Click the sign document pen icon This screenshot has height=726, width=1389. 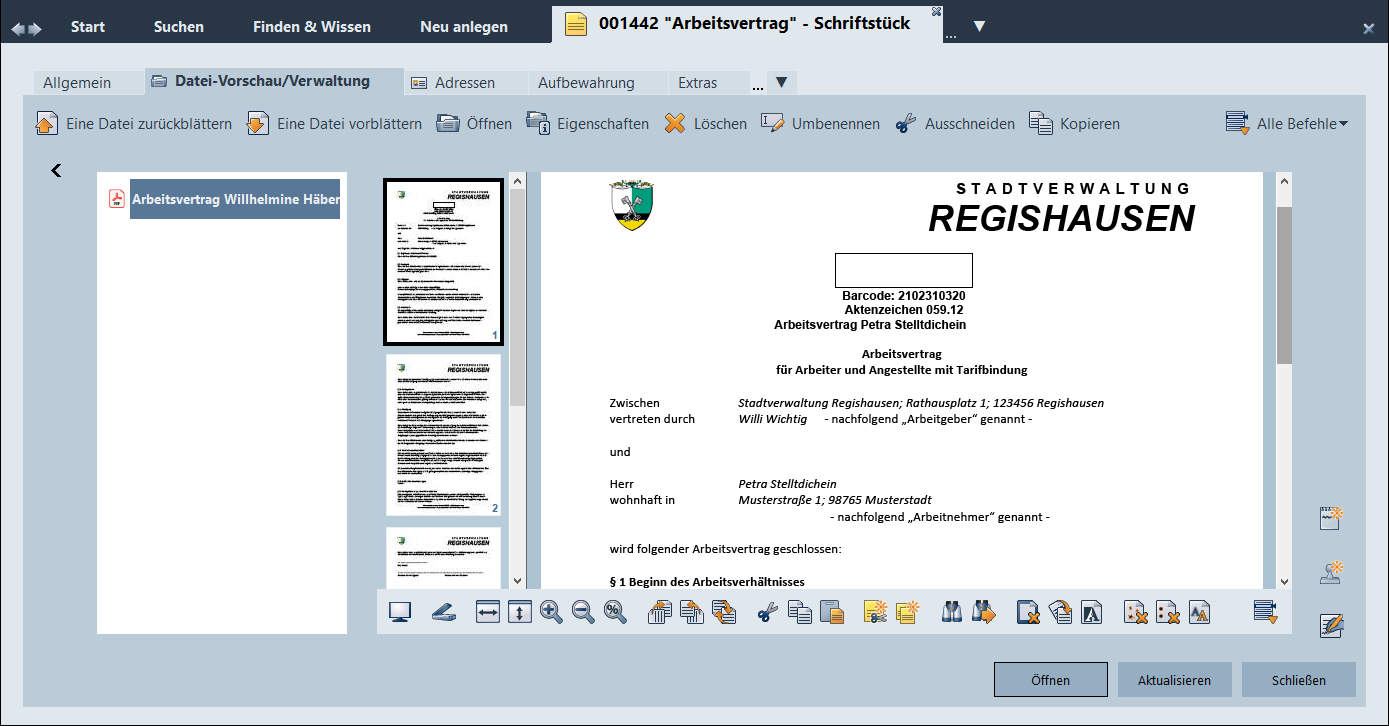pyautogui.click(x=1330, y=626)
